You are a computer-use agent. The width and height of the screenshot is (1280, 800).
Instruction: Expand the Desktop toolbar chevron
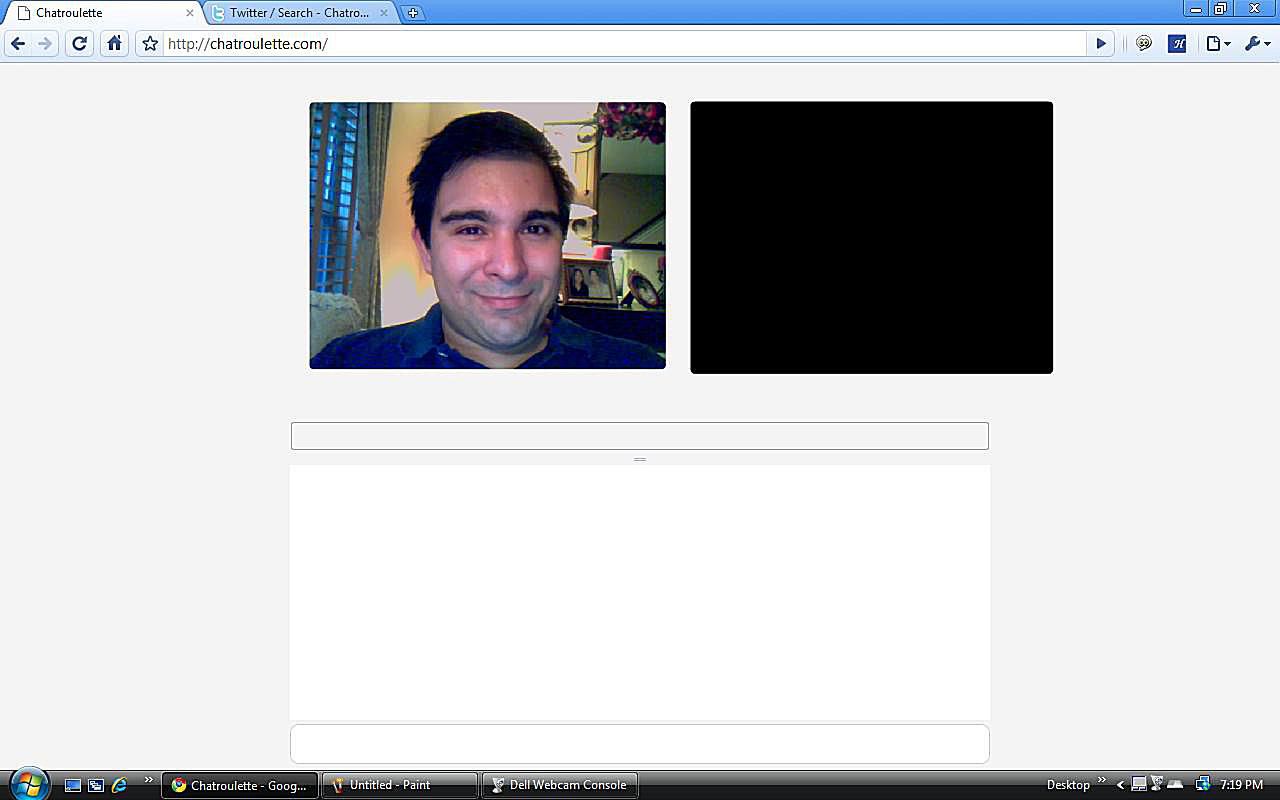click(1103, 780)
